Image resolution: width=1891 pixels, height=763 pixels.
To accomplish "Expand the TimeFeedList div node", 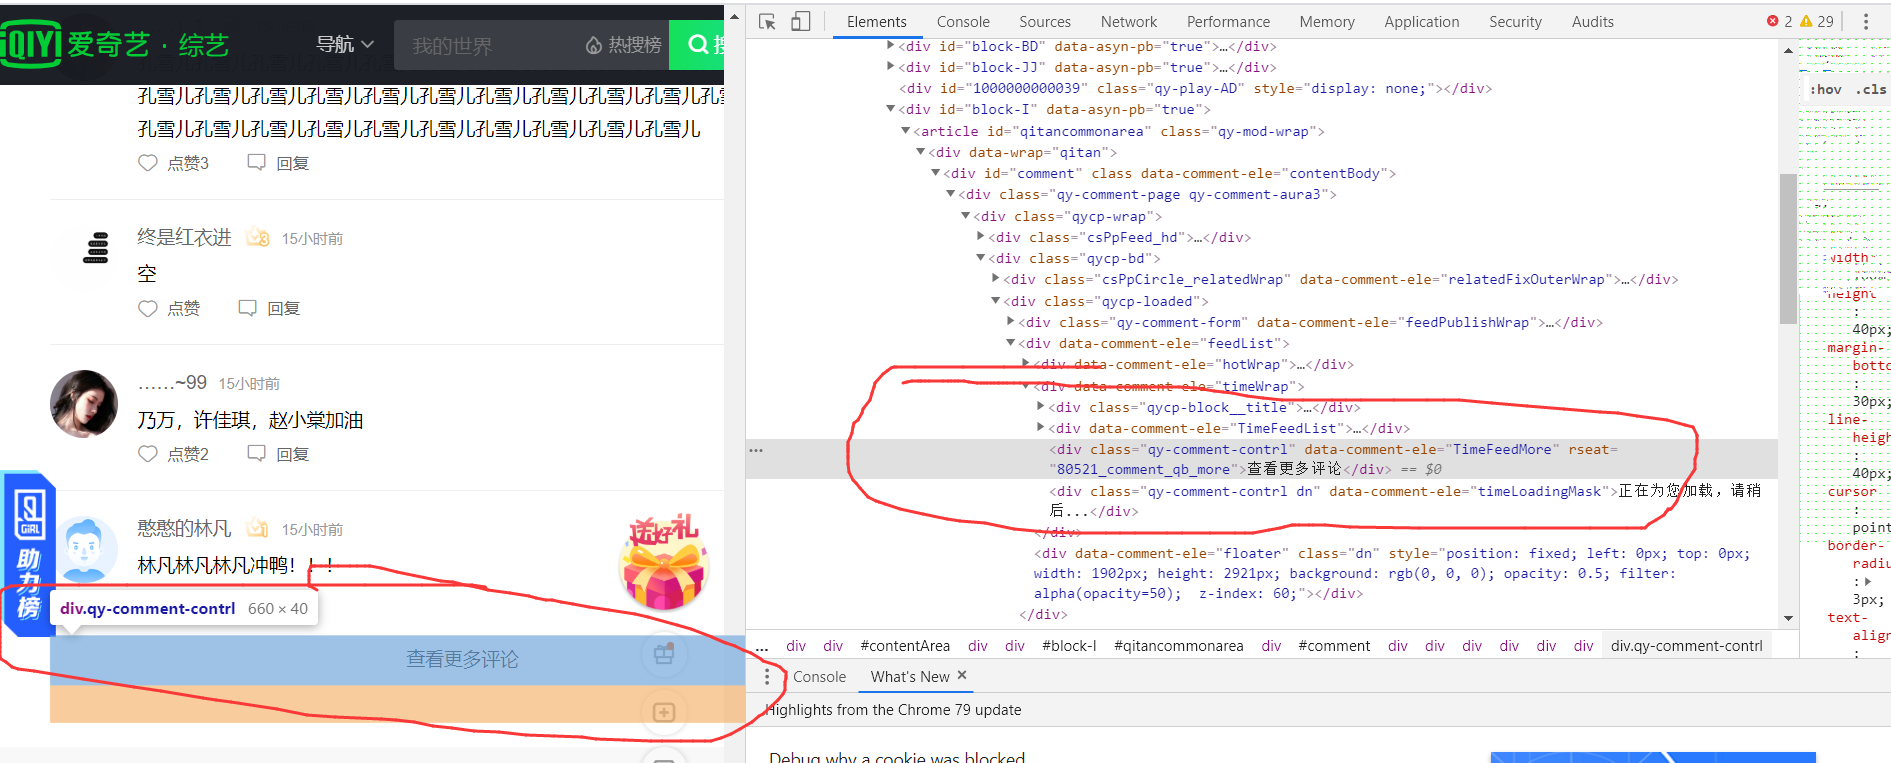I will pos(1041,428).
